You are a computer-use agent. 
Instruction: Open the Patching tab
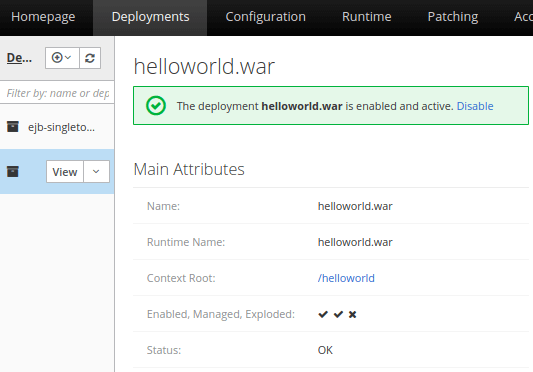tap(453, 17)
